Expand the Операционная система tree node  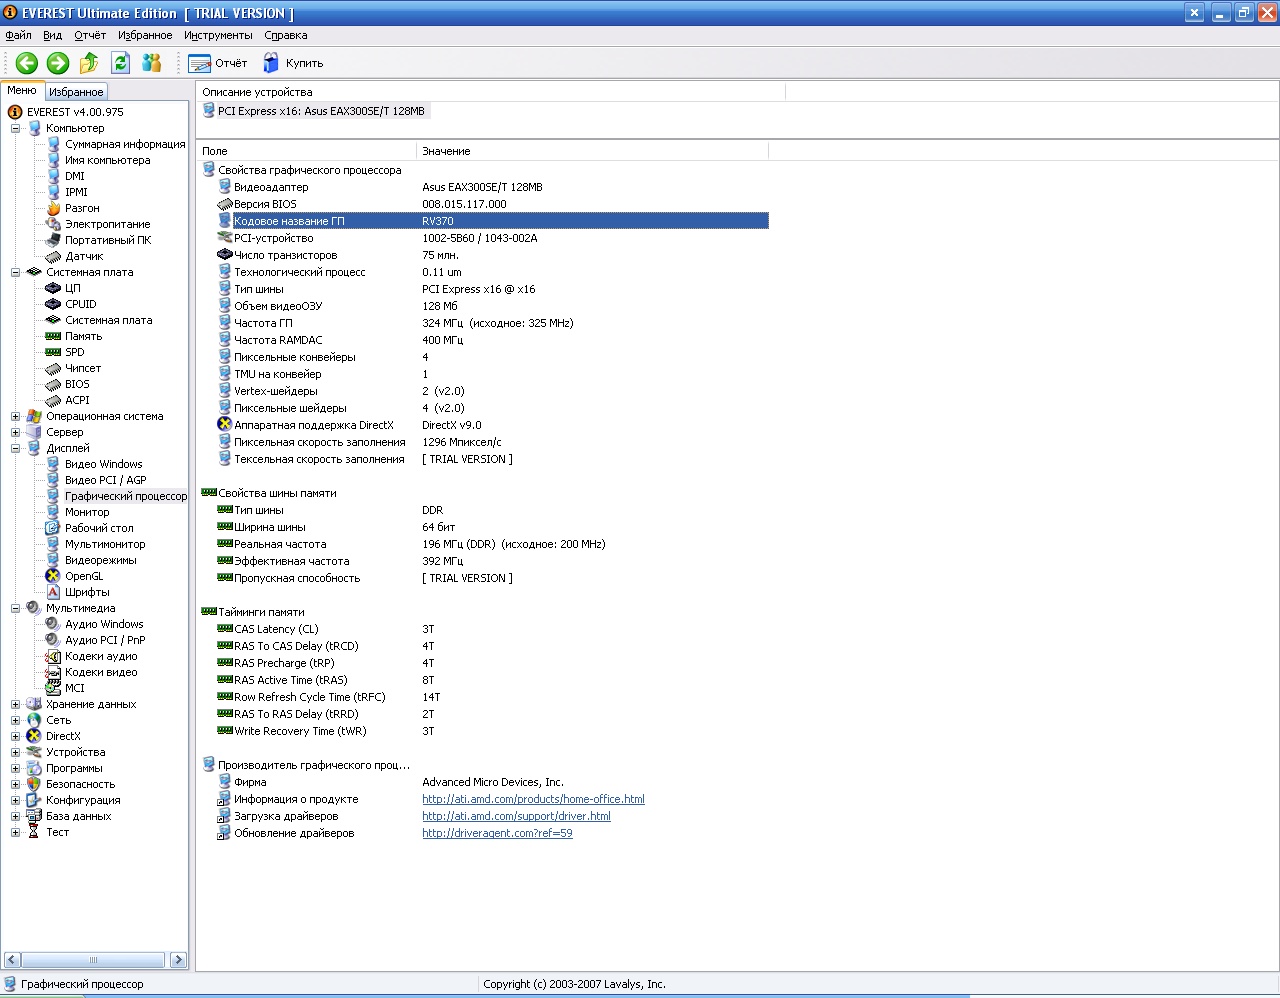[16, 416]
